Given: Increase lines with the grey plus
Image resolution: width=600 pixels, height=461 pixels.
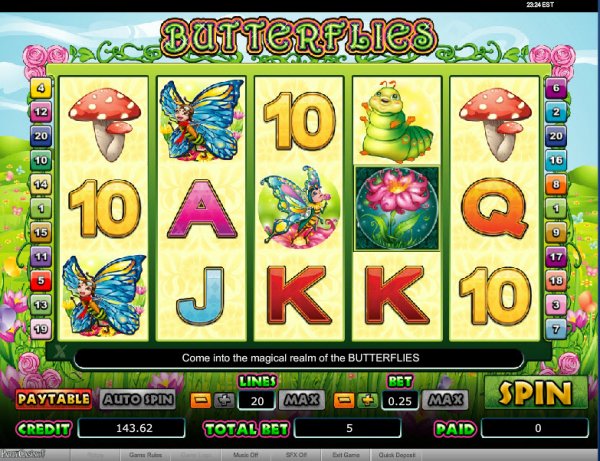Looking at the screenshot, I should click(x=224, y=400).
